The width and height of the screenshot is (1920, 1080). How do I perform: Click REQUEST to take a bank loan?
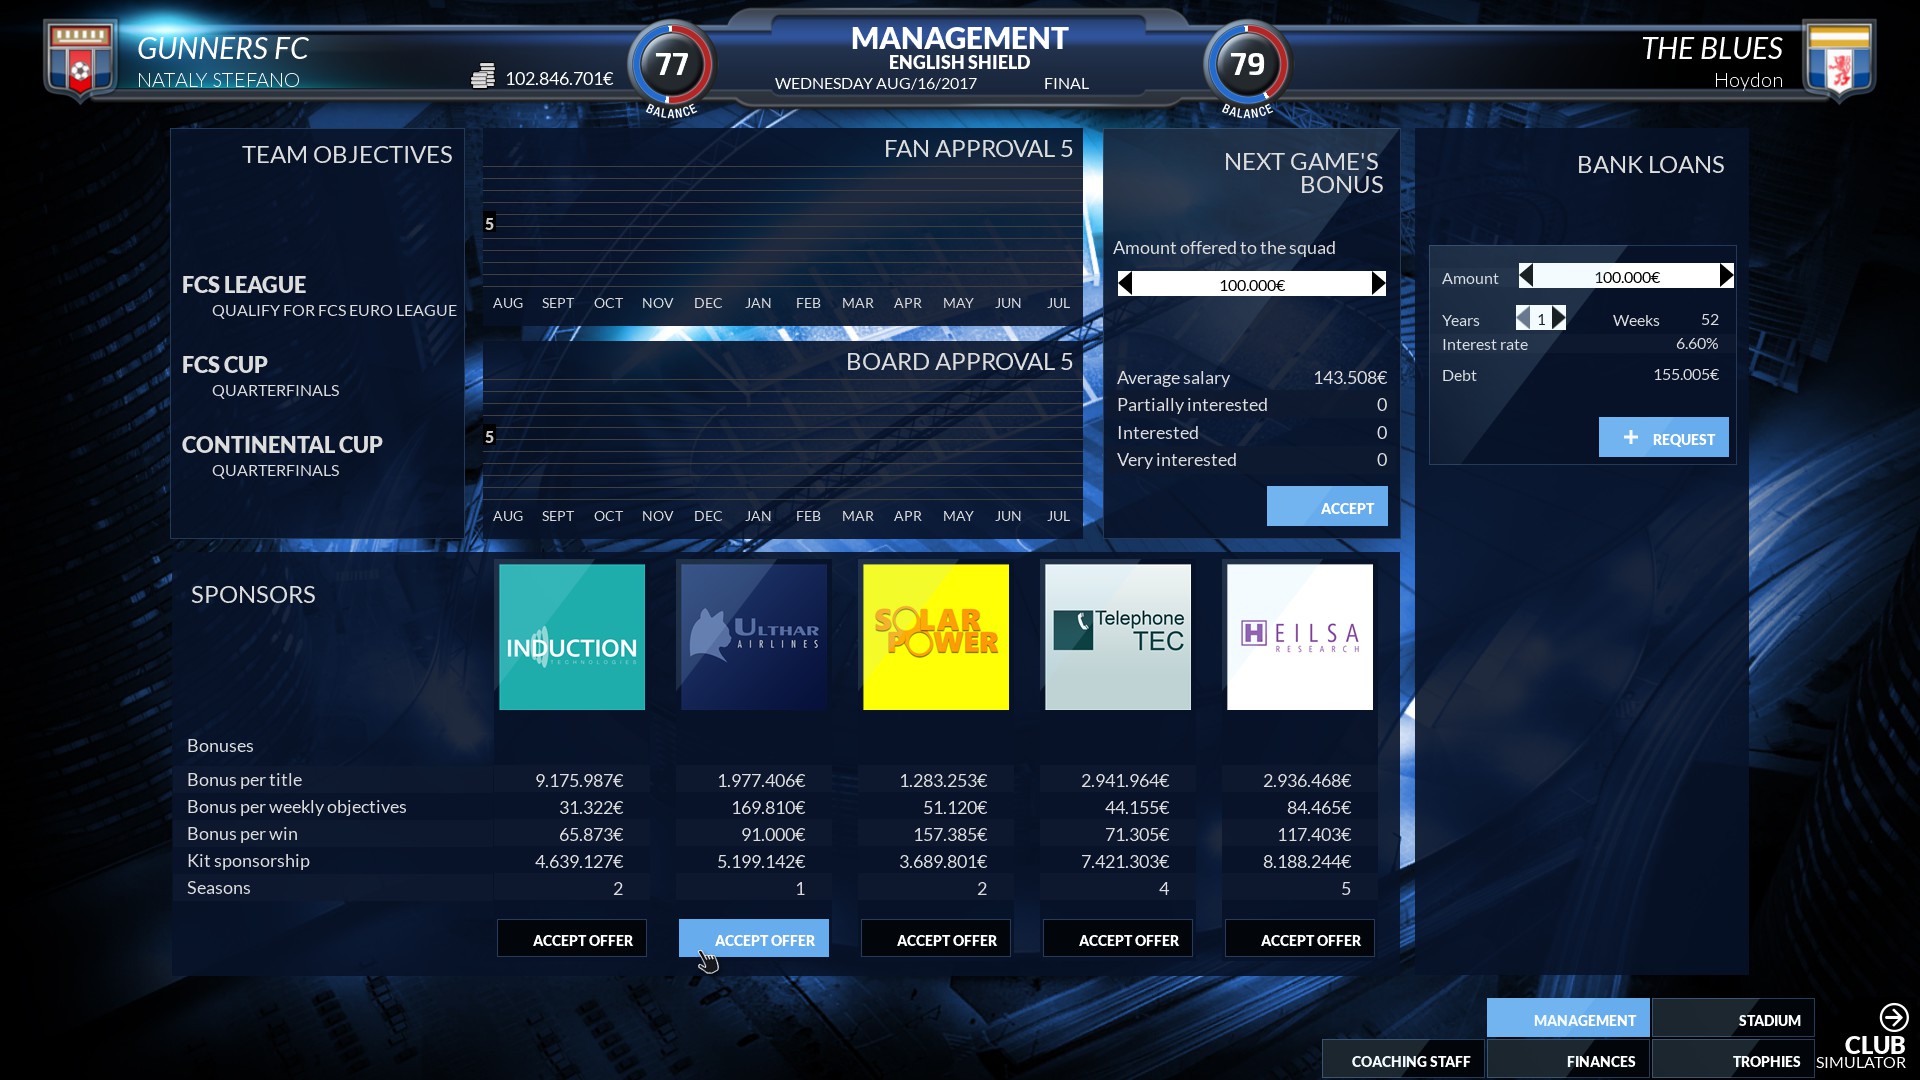[x=1664, y=437]
